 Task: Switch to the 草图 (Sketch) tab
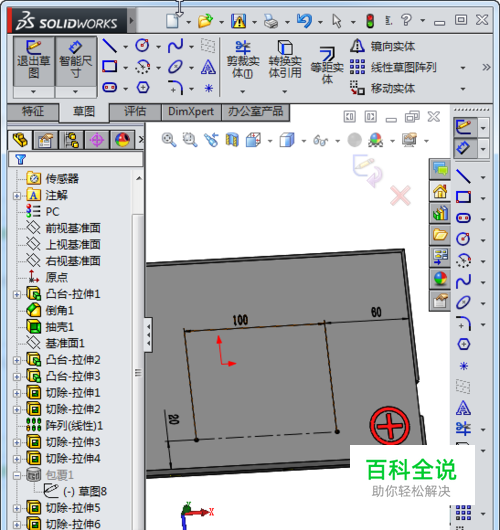pos(84,112)
